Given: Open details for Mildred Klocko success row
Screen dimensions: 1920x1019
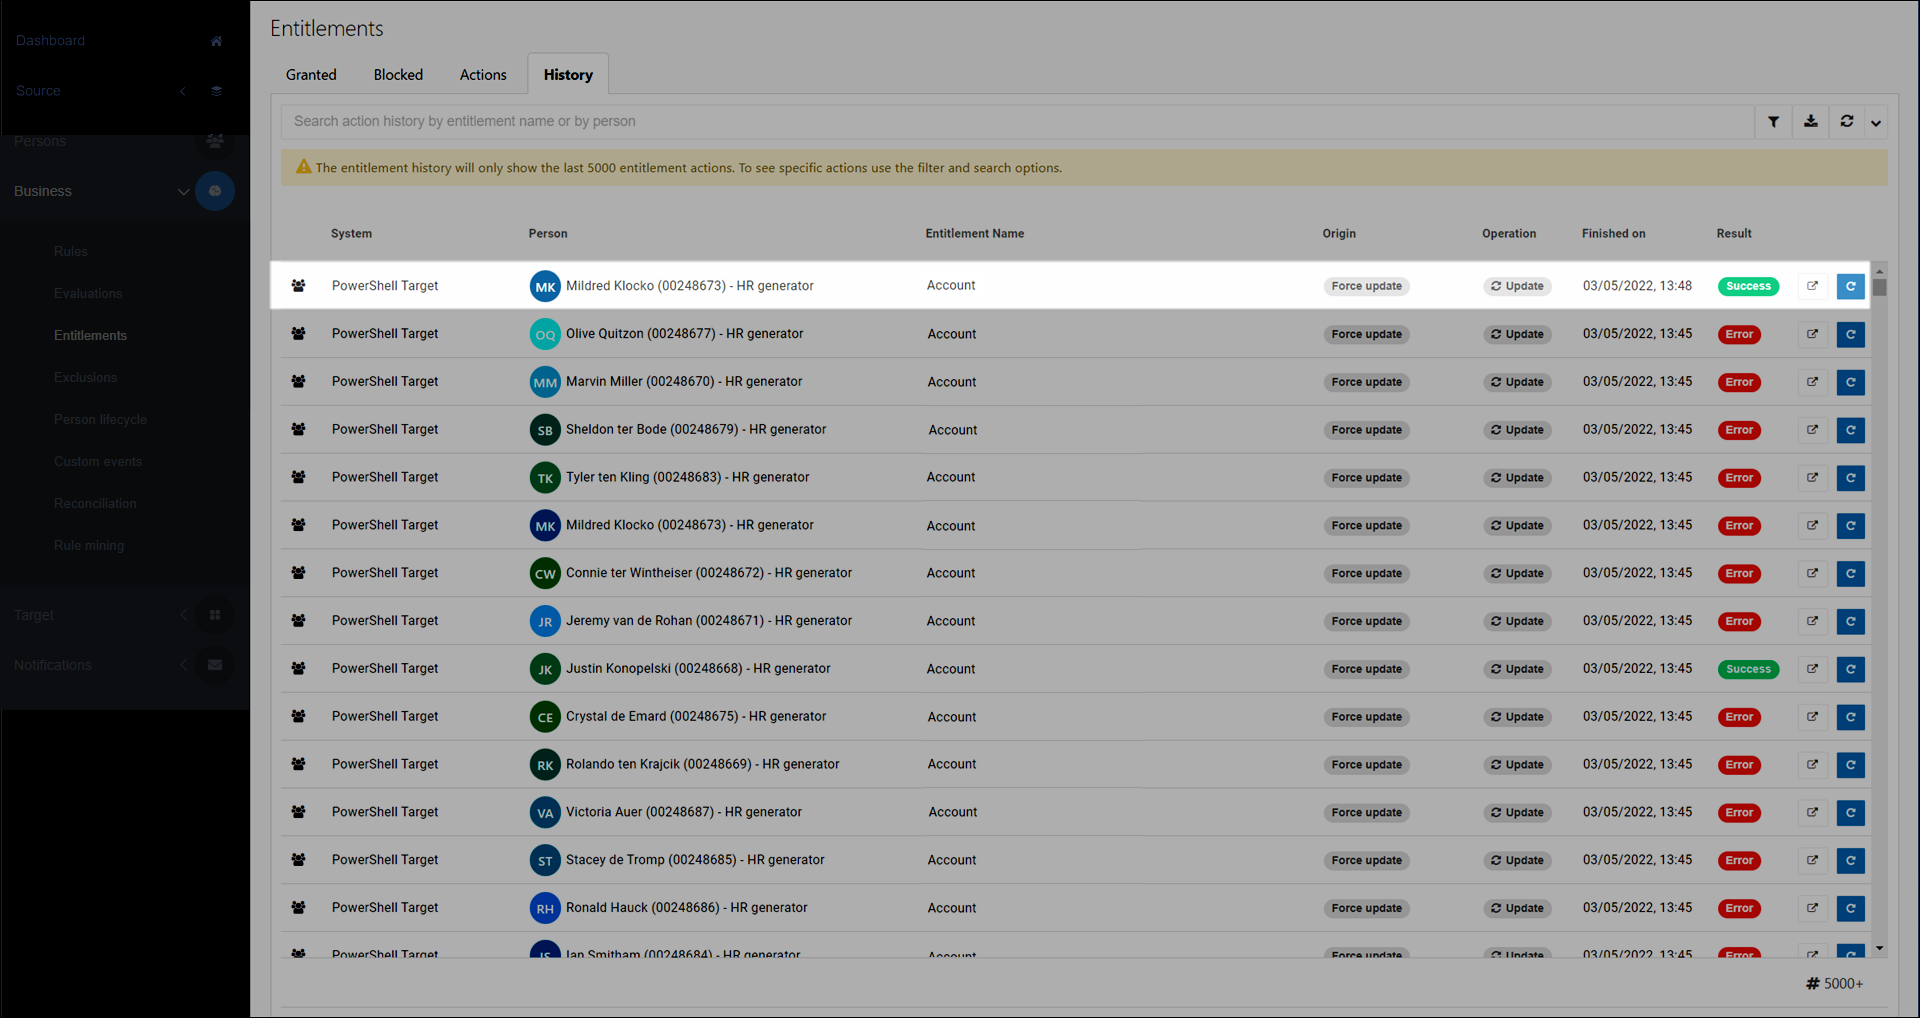Looking at the screenshot, I should click(x=1812, y=286).
